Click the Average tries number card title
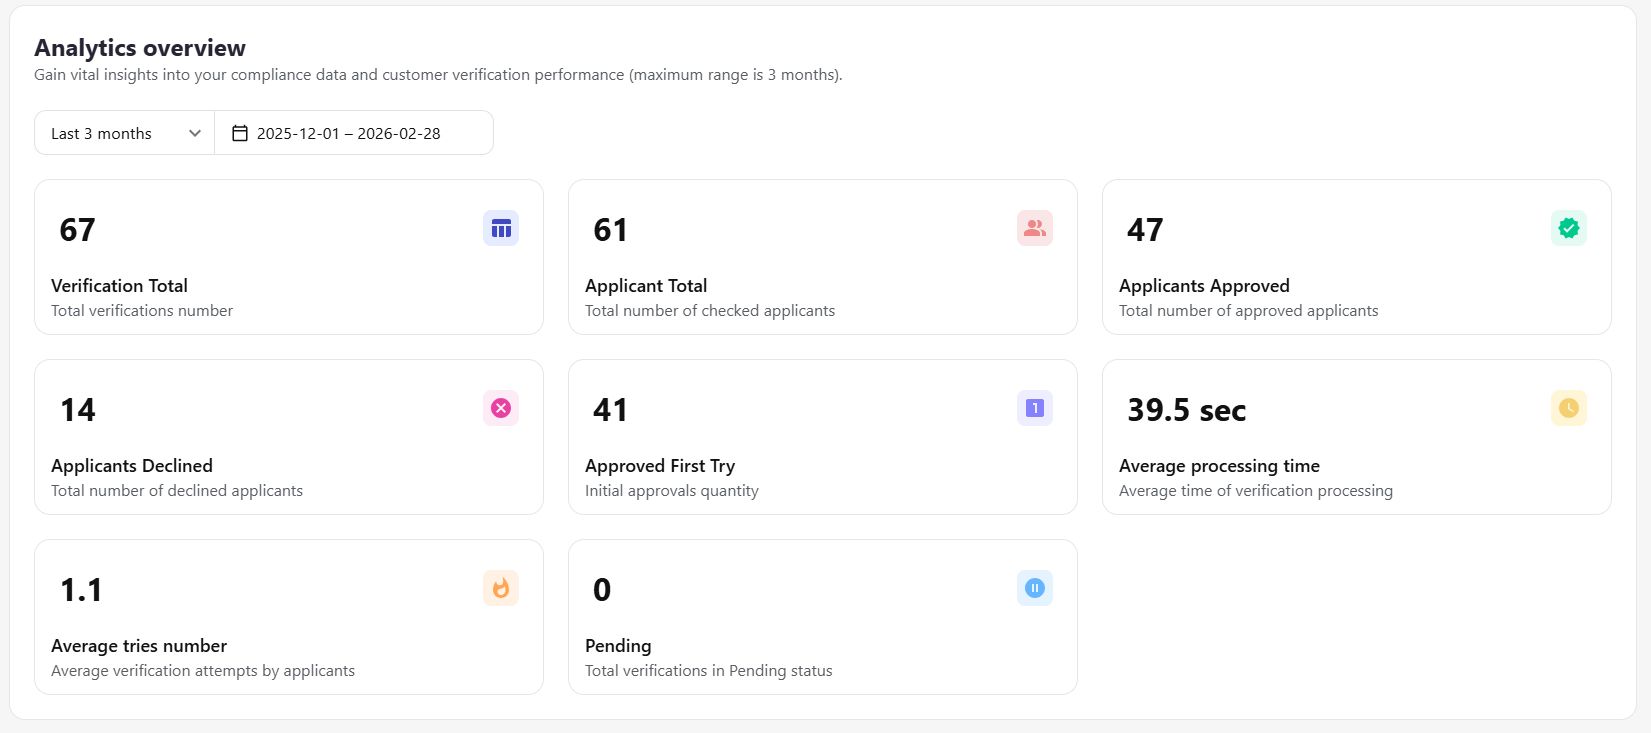1651x733 pixels. [139, 646]
